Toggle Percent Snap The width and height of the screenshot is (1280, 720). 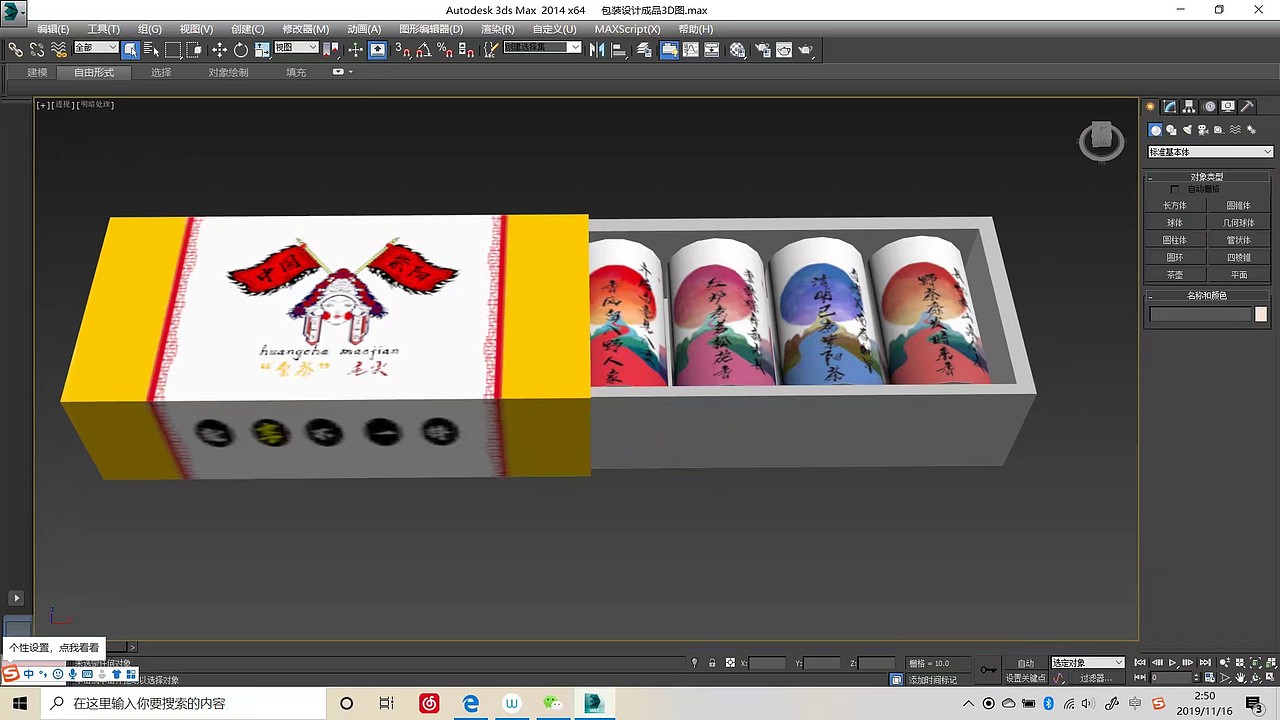(x=445, y=49)
